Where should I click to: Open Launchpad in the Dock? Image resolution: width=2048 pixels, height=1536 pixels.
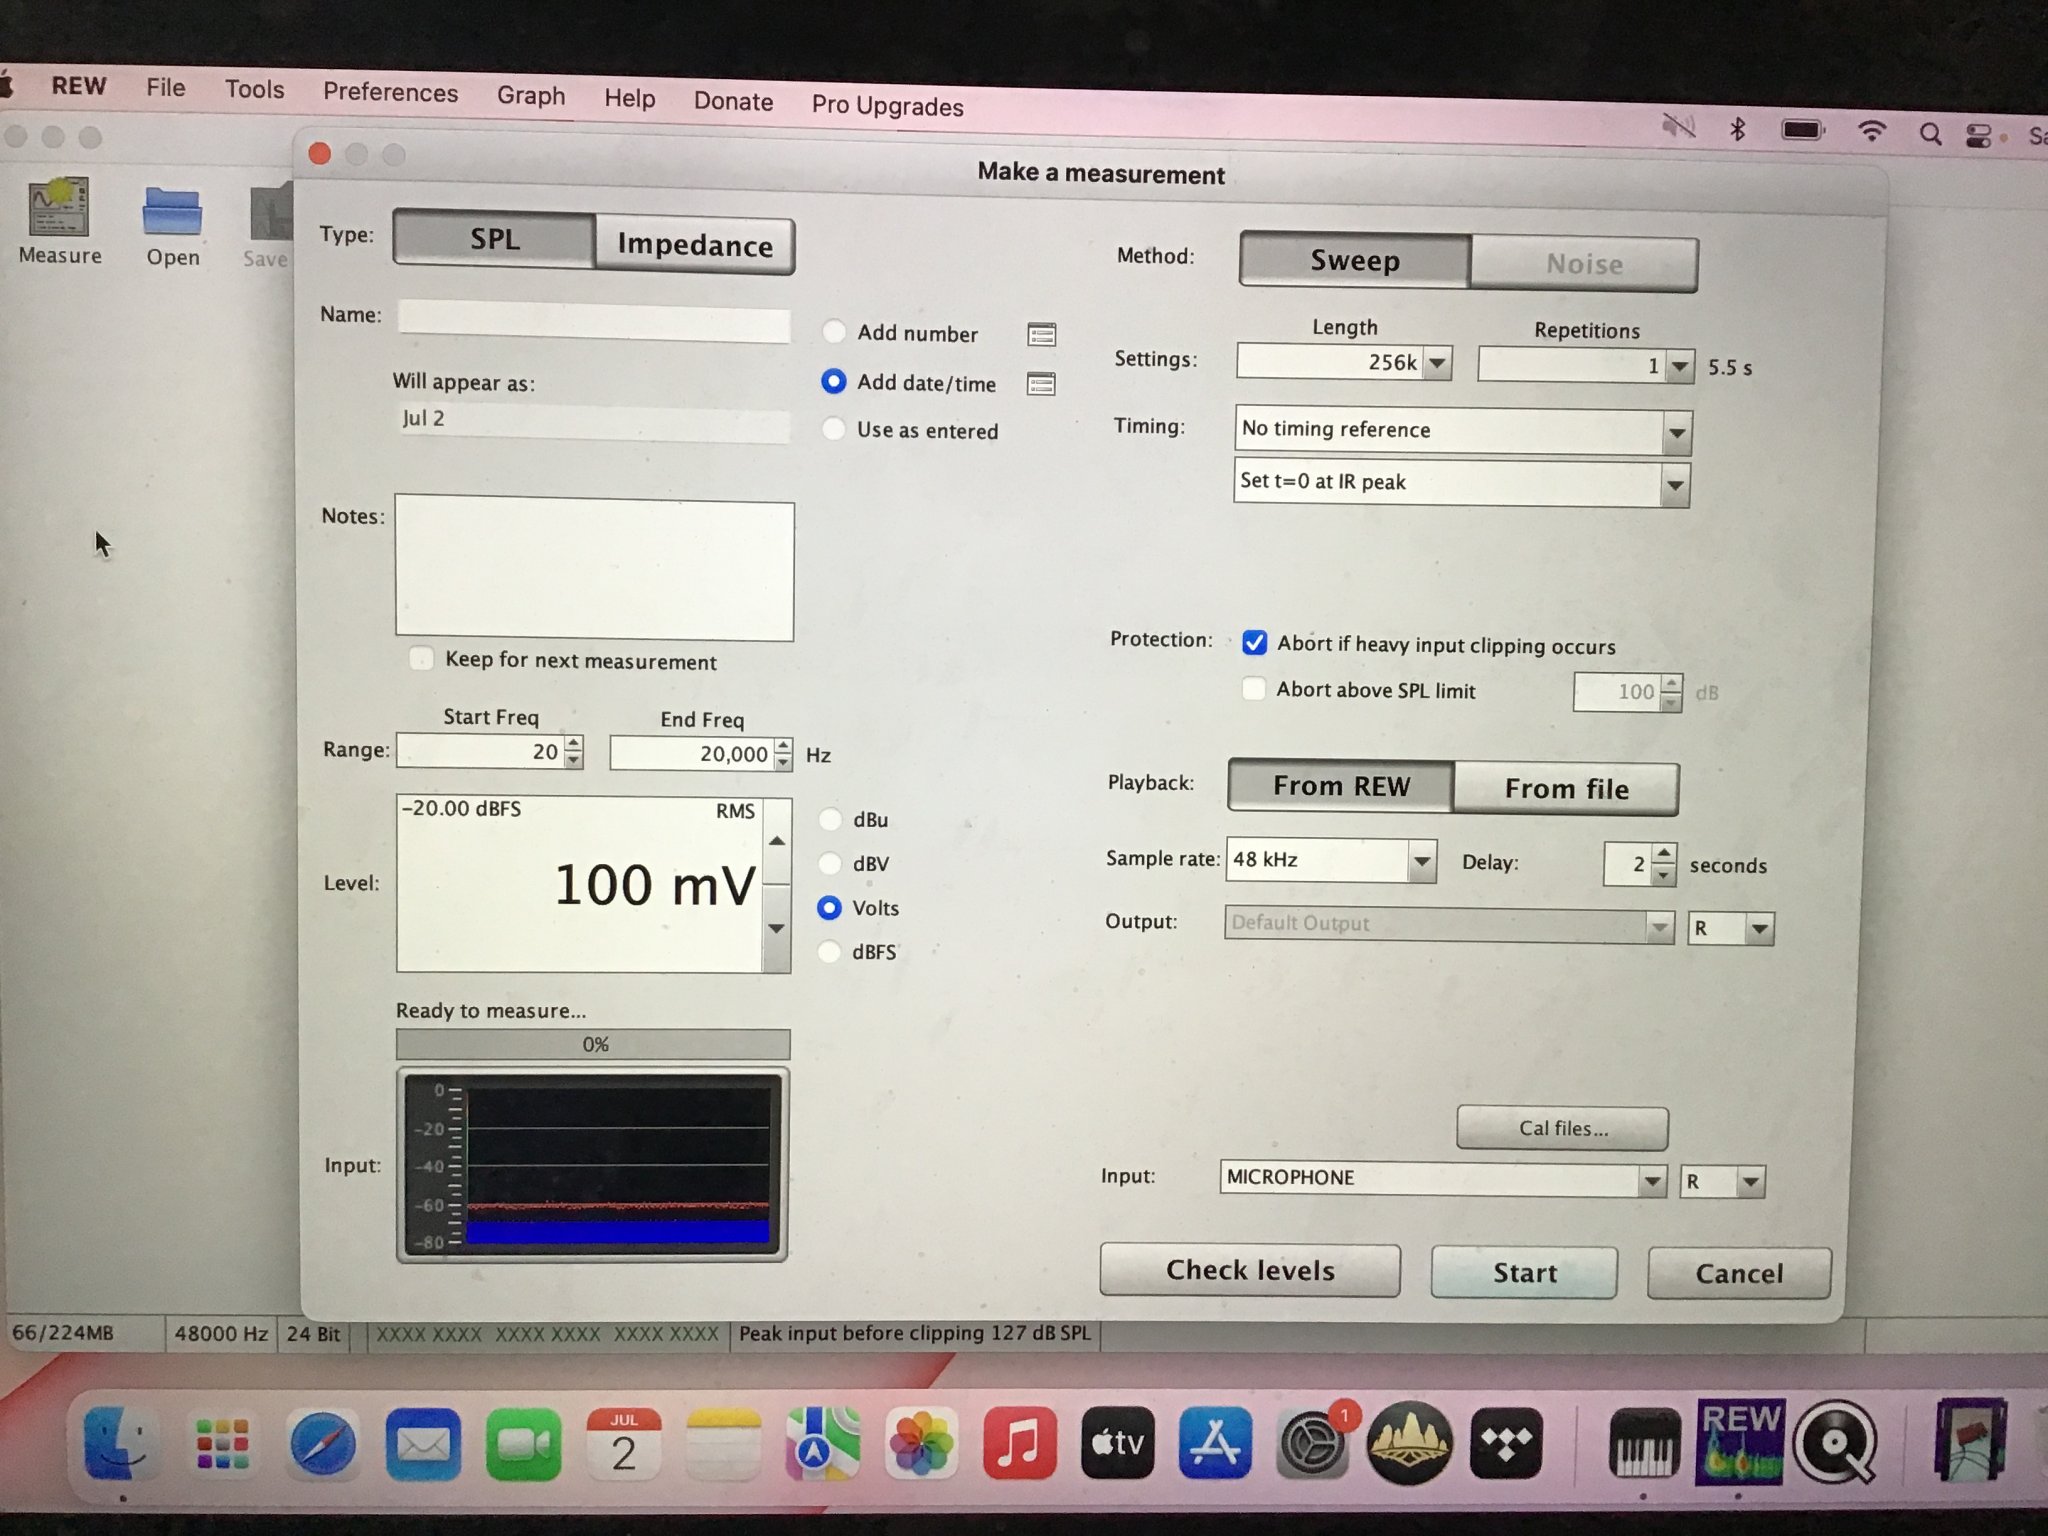222,1445
